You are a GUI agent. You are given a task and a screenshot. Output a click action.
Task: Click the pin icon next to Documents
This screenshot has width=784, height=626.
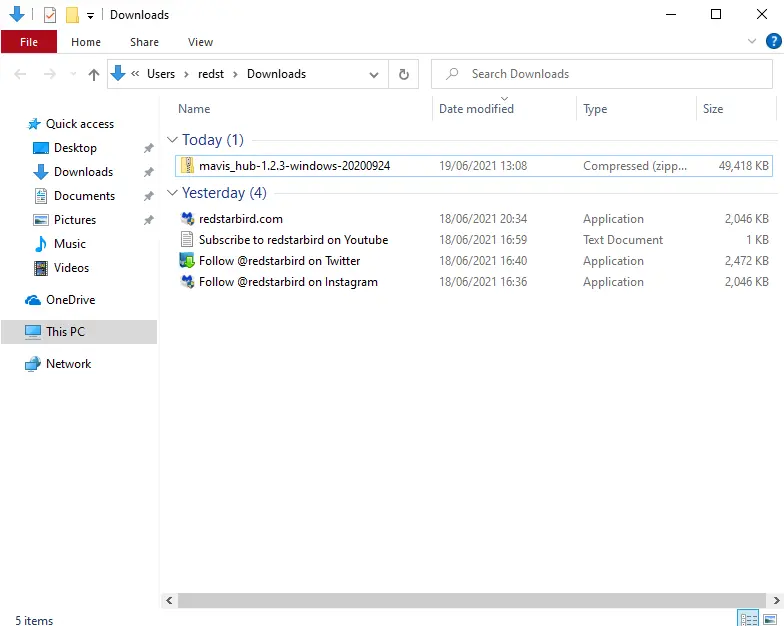[x=148, y=196]
